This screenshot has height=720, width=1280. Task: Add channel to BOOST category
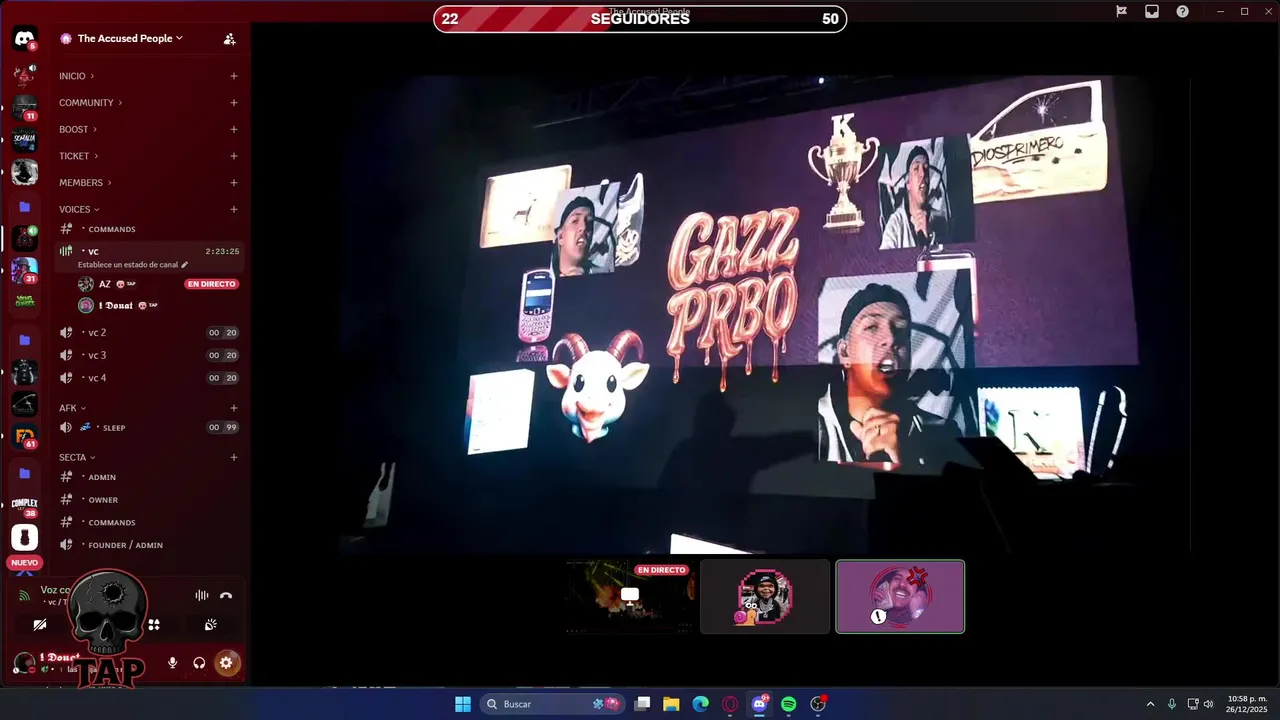(234, 130)
